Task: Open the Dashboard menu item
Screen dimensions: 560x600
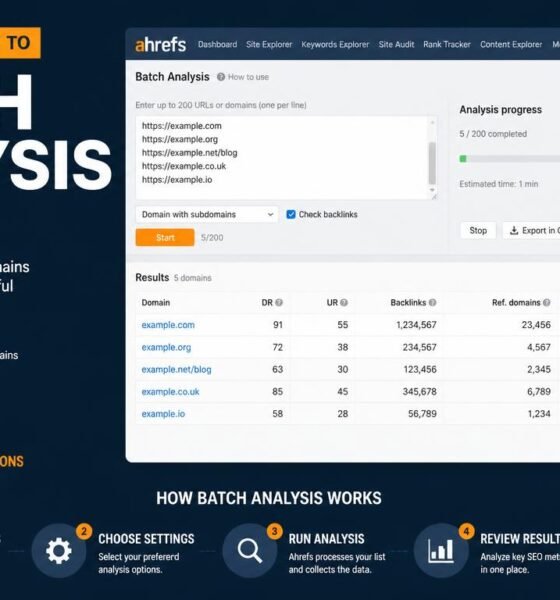Action: click(217, 44)
